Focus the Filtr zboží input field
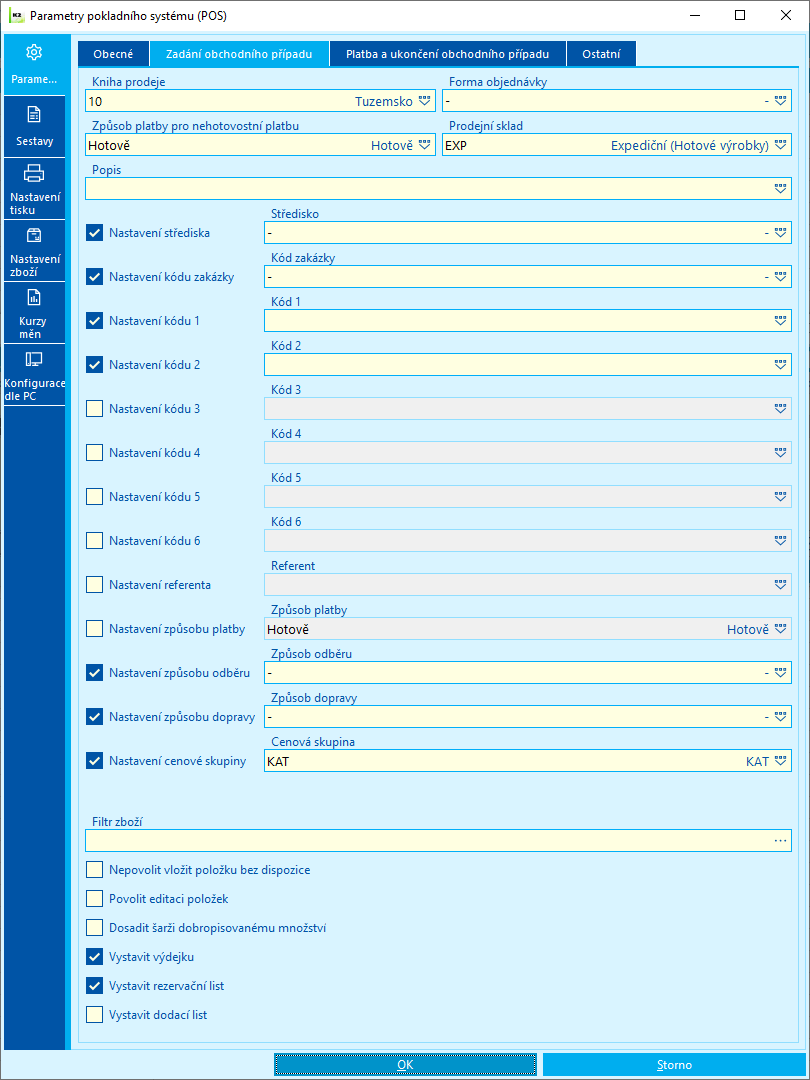810x1080 pixels. point(438,841)
